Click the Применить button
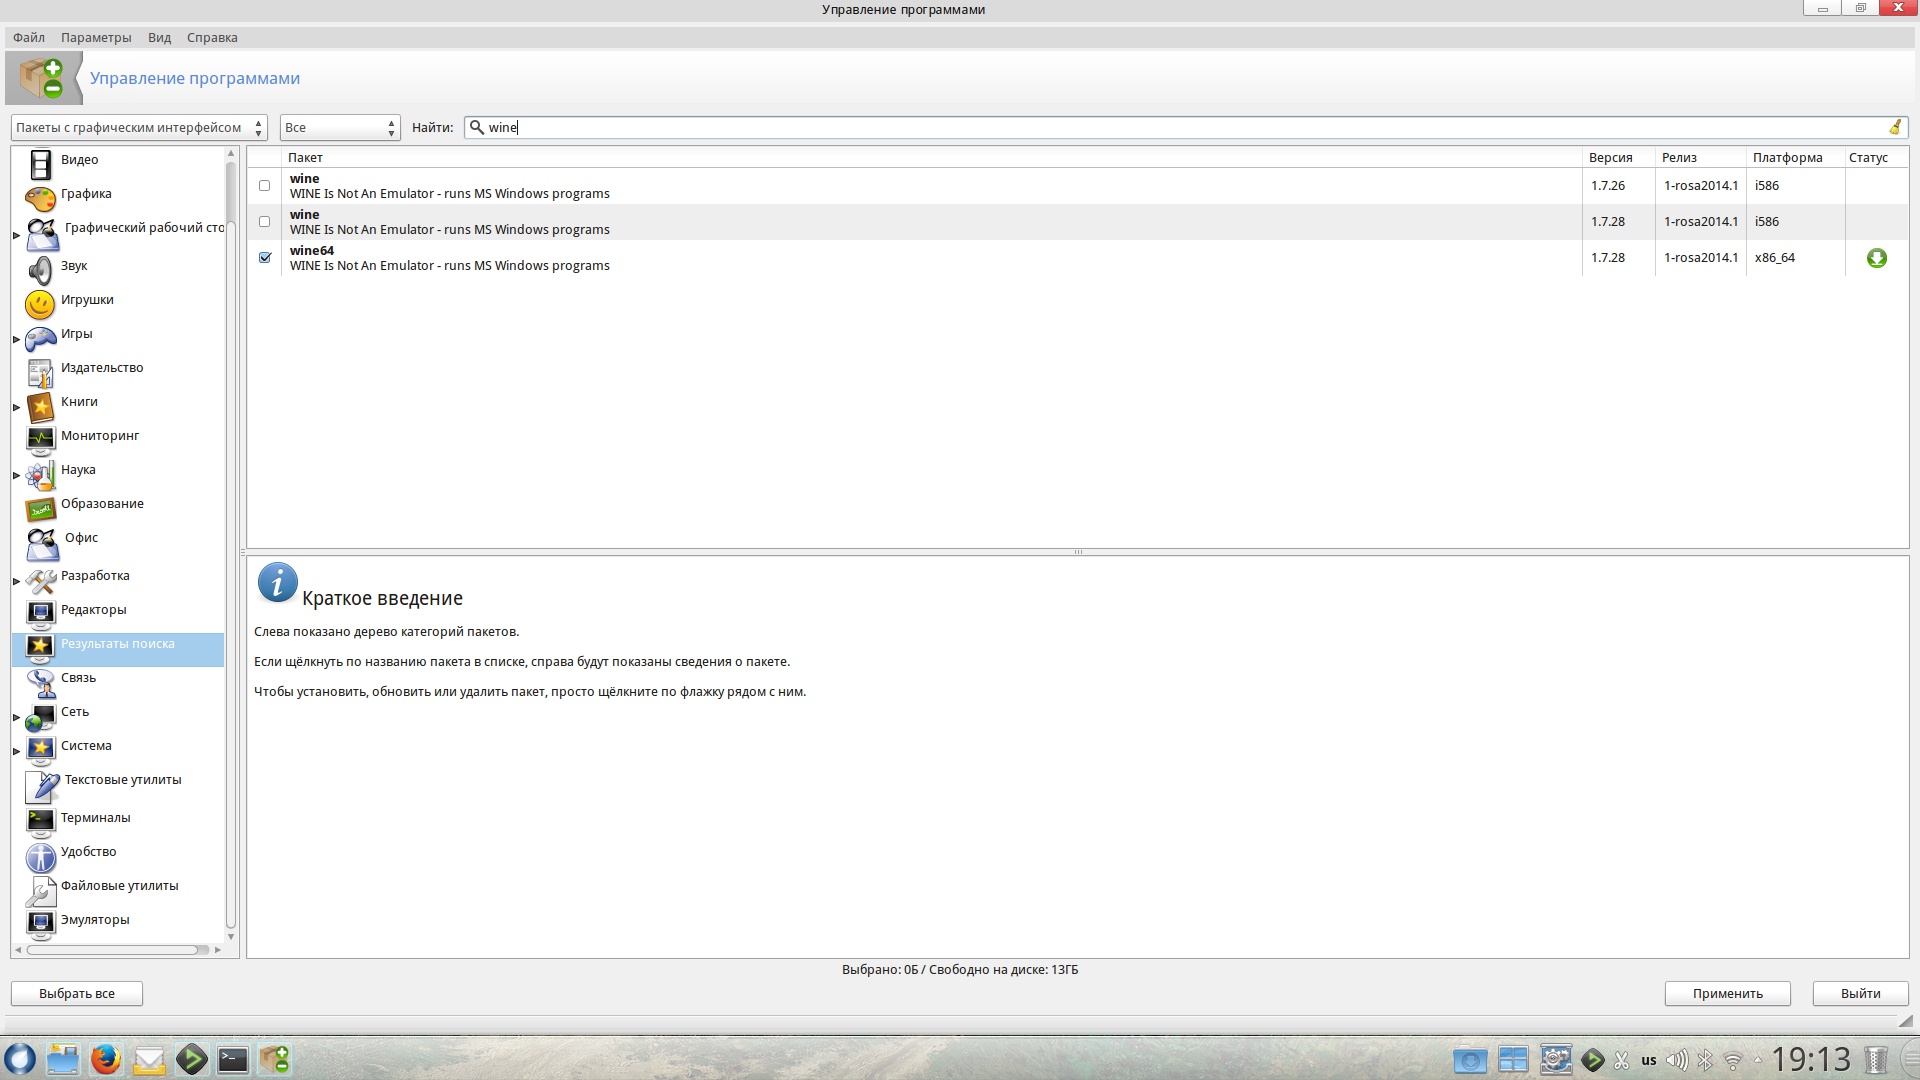1920x1080 pixels. pos(1727,993)
